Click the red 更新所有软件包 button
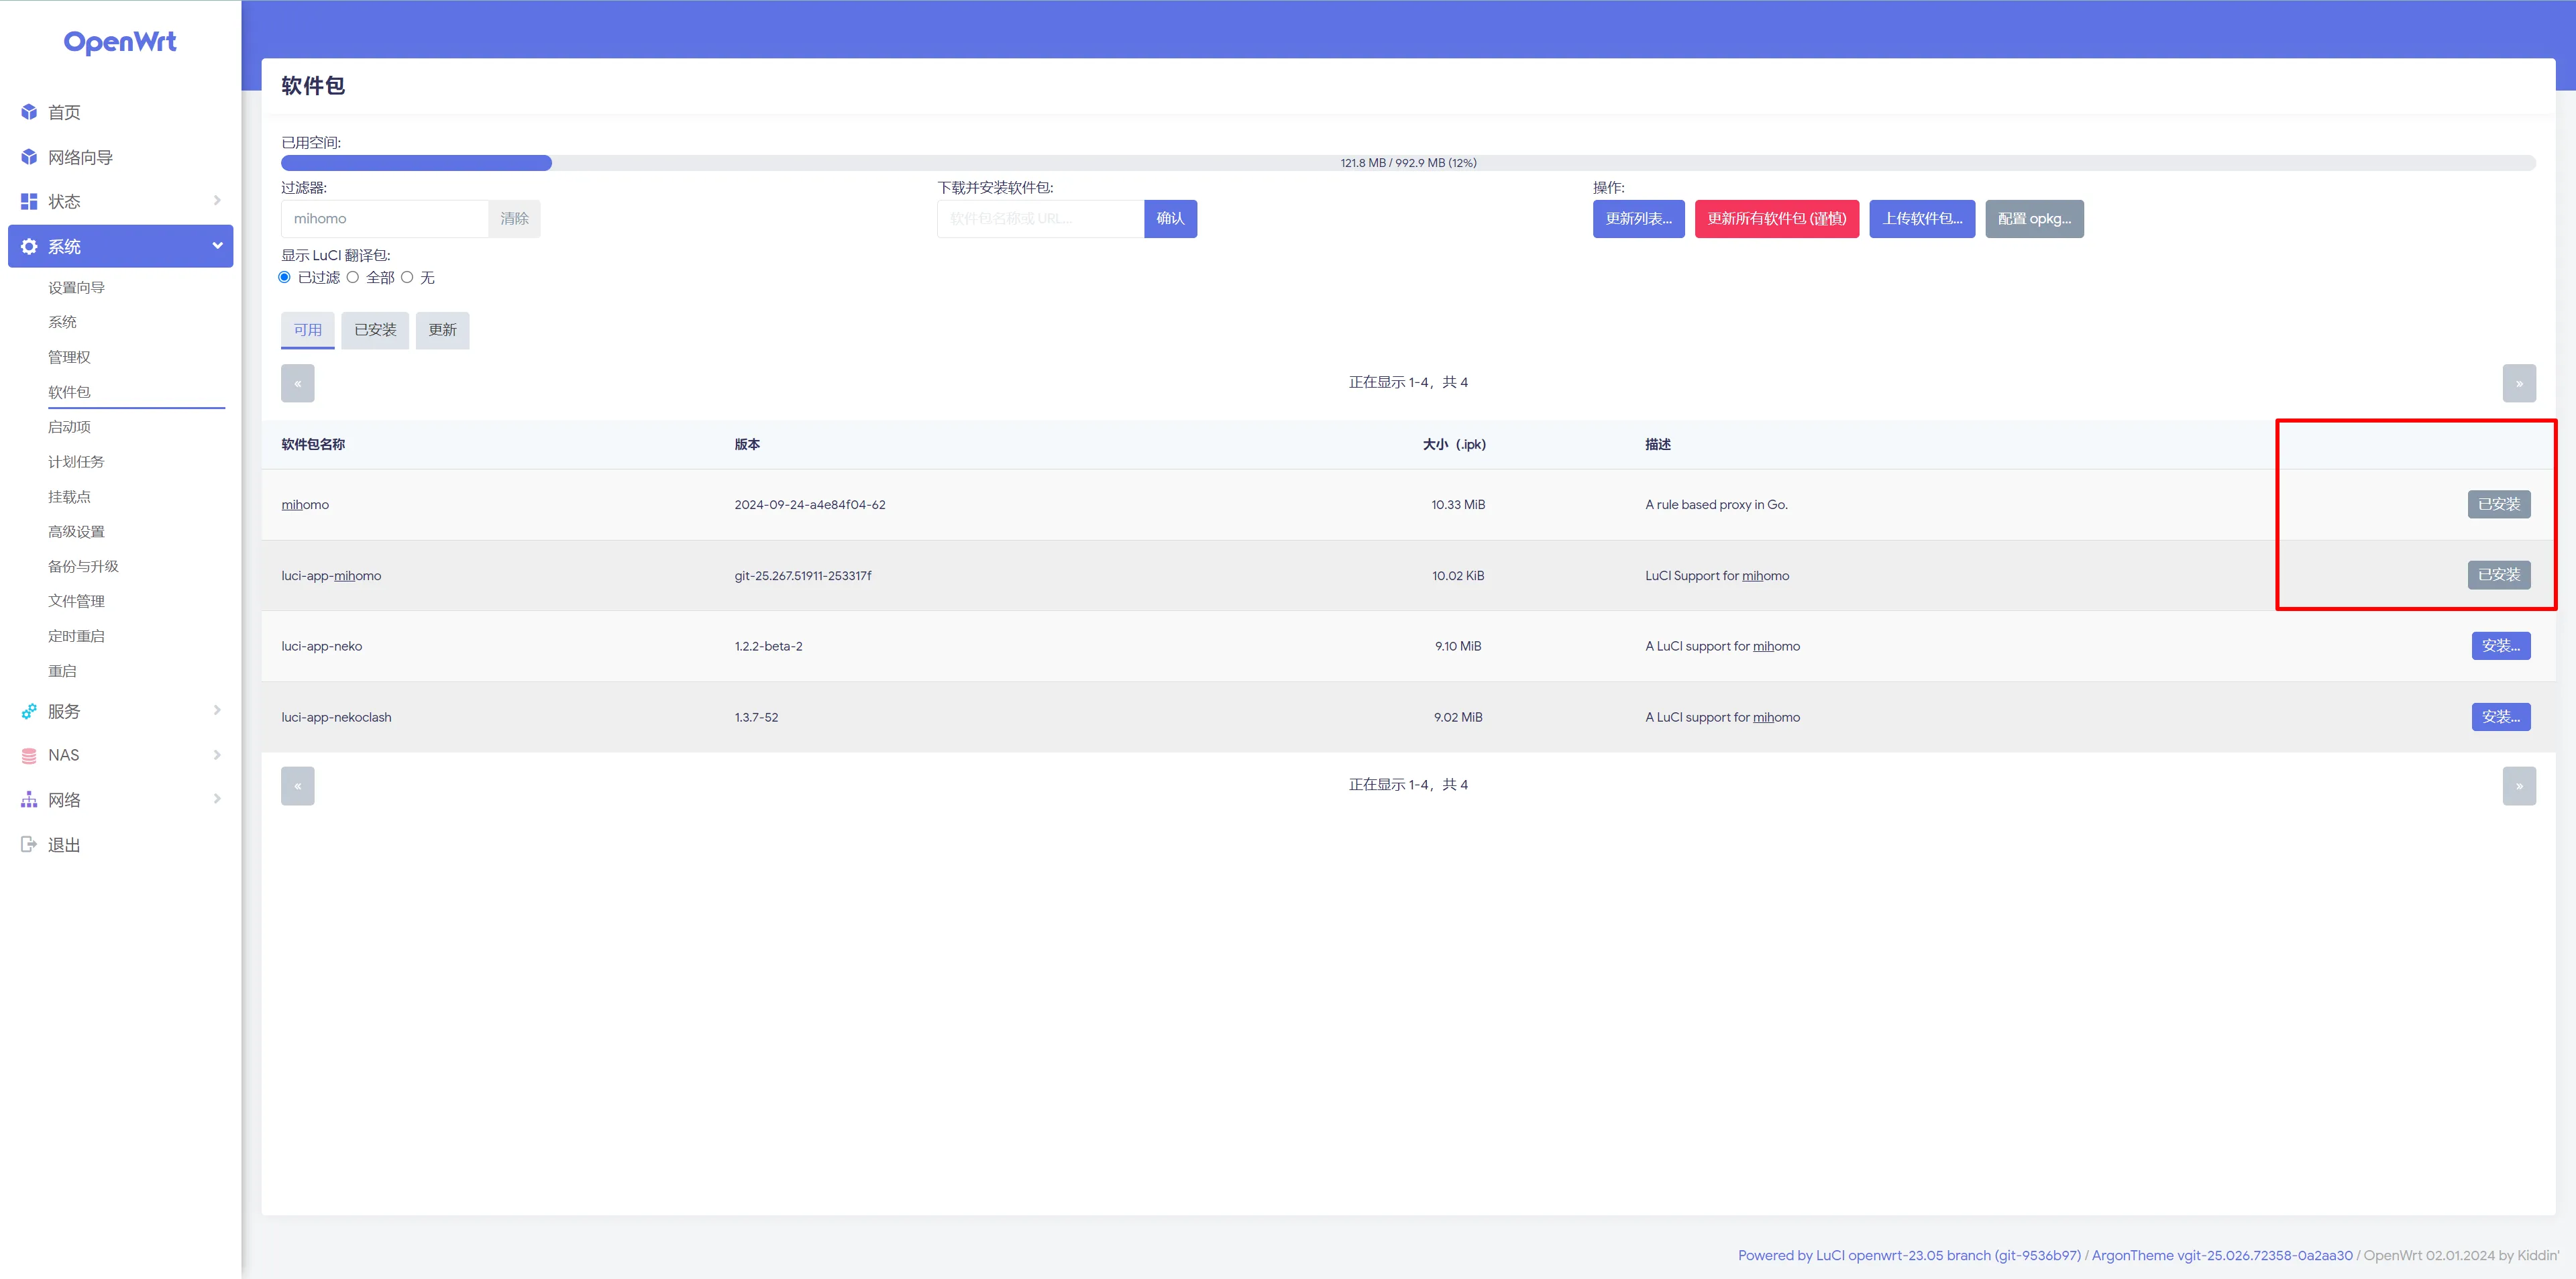The image size is (2576, 1279). [1776, 219]
